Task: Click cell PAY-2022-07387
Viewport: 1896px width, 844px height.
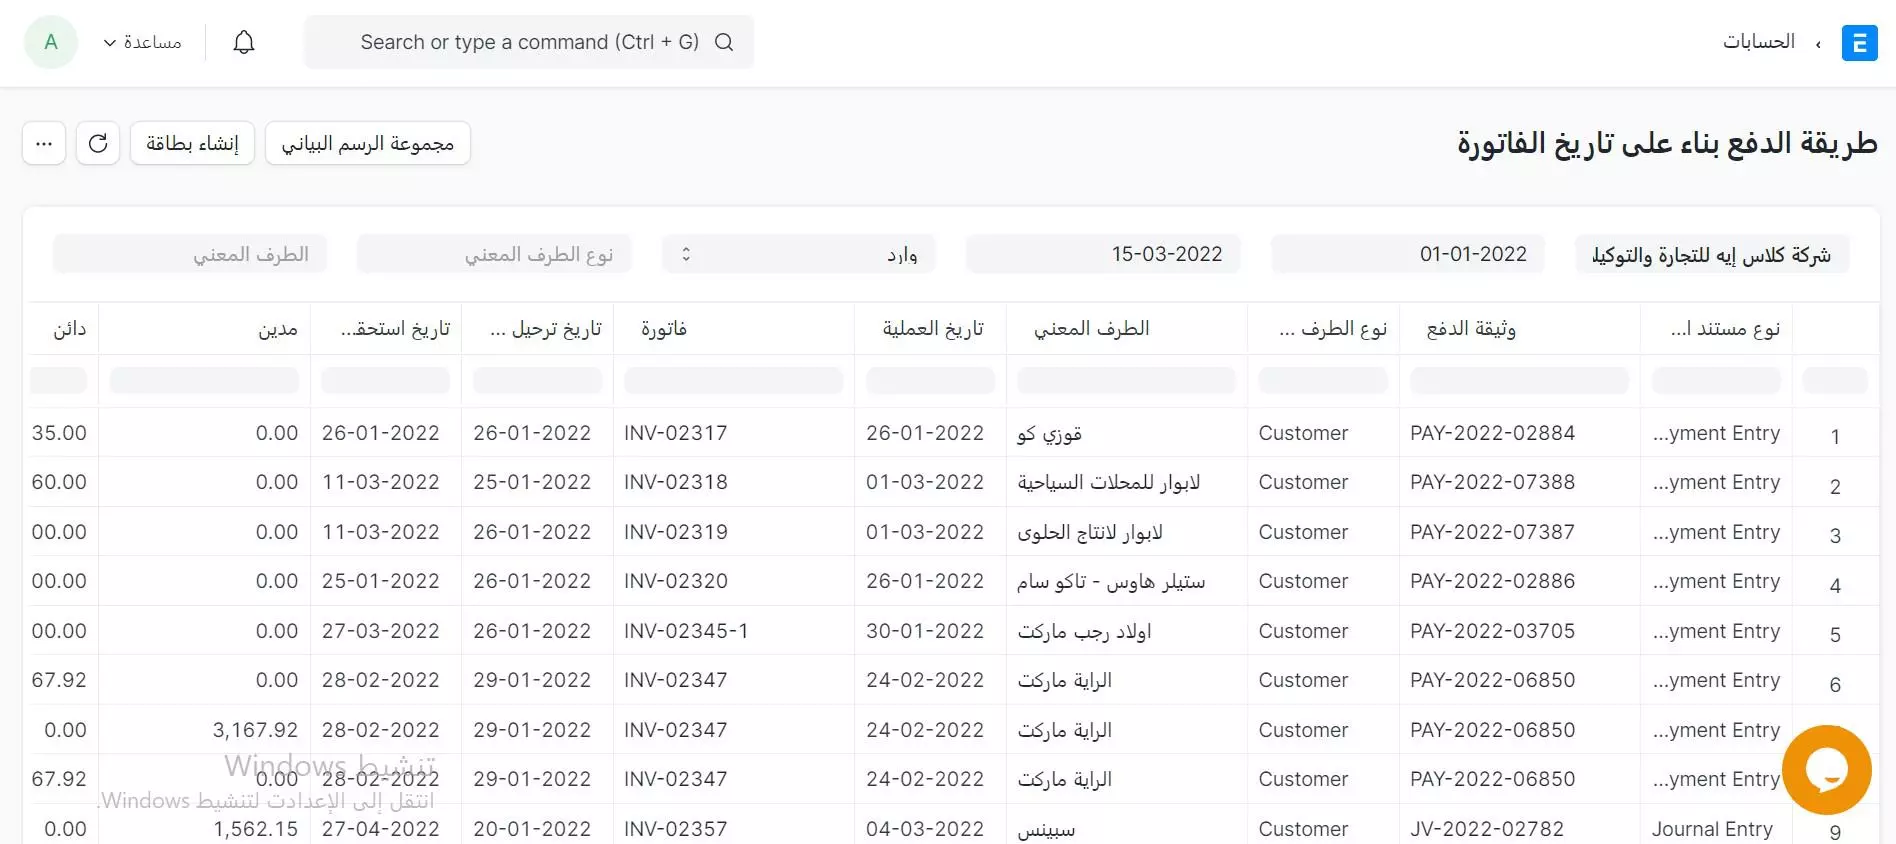Action: [x=1493, y=532]
